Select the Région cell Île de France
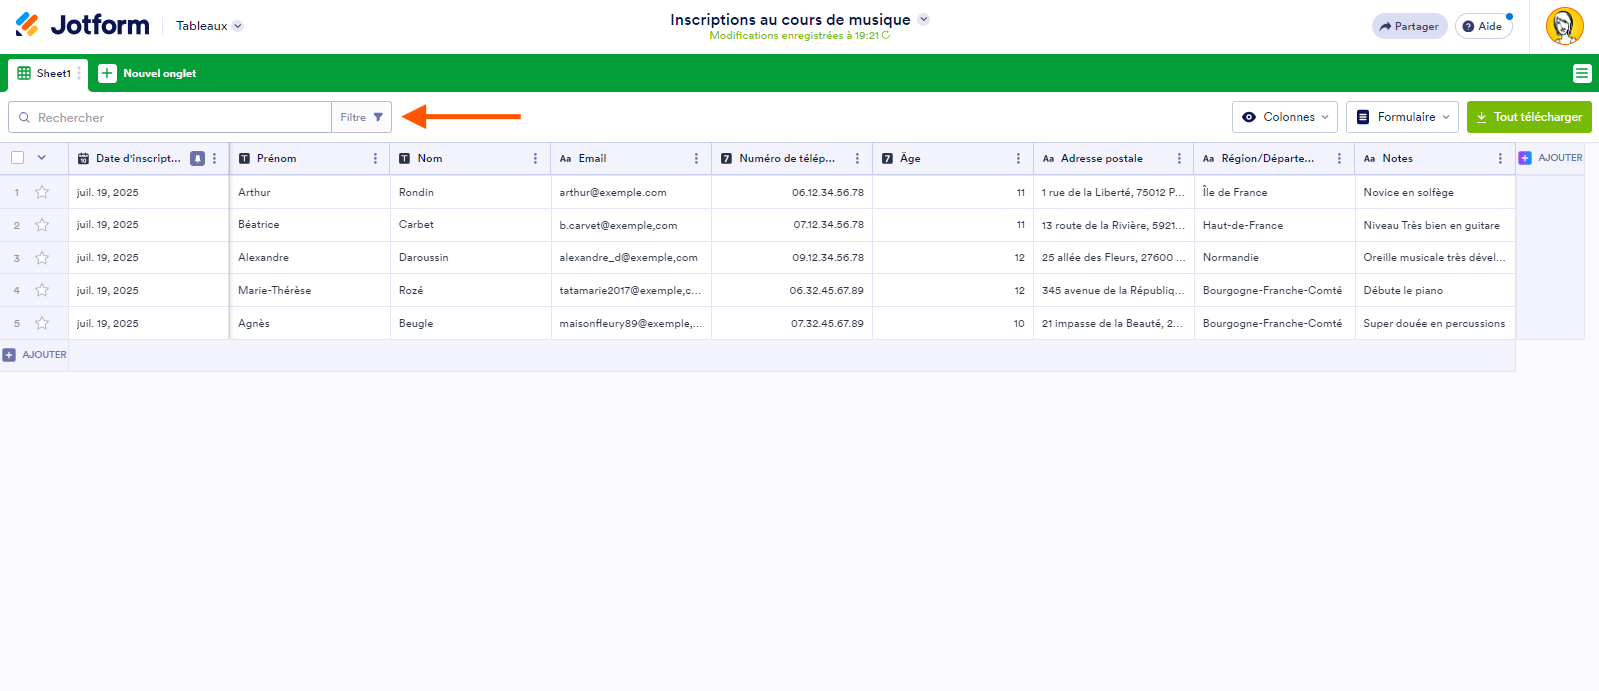 [1274, 192]
